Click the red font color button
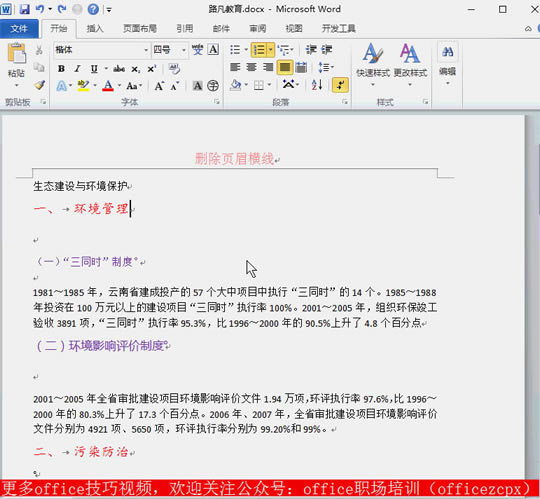 pyautogui.click(x=108, y=85)
